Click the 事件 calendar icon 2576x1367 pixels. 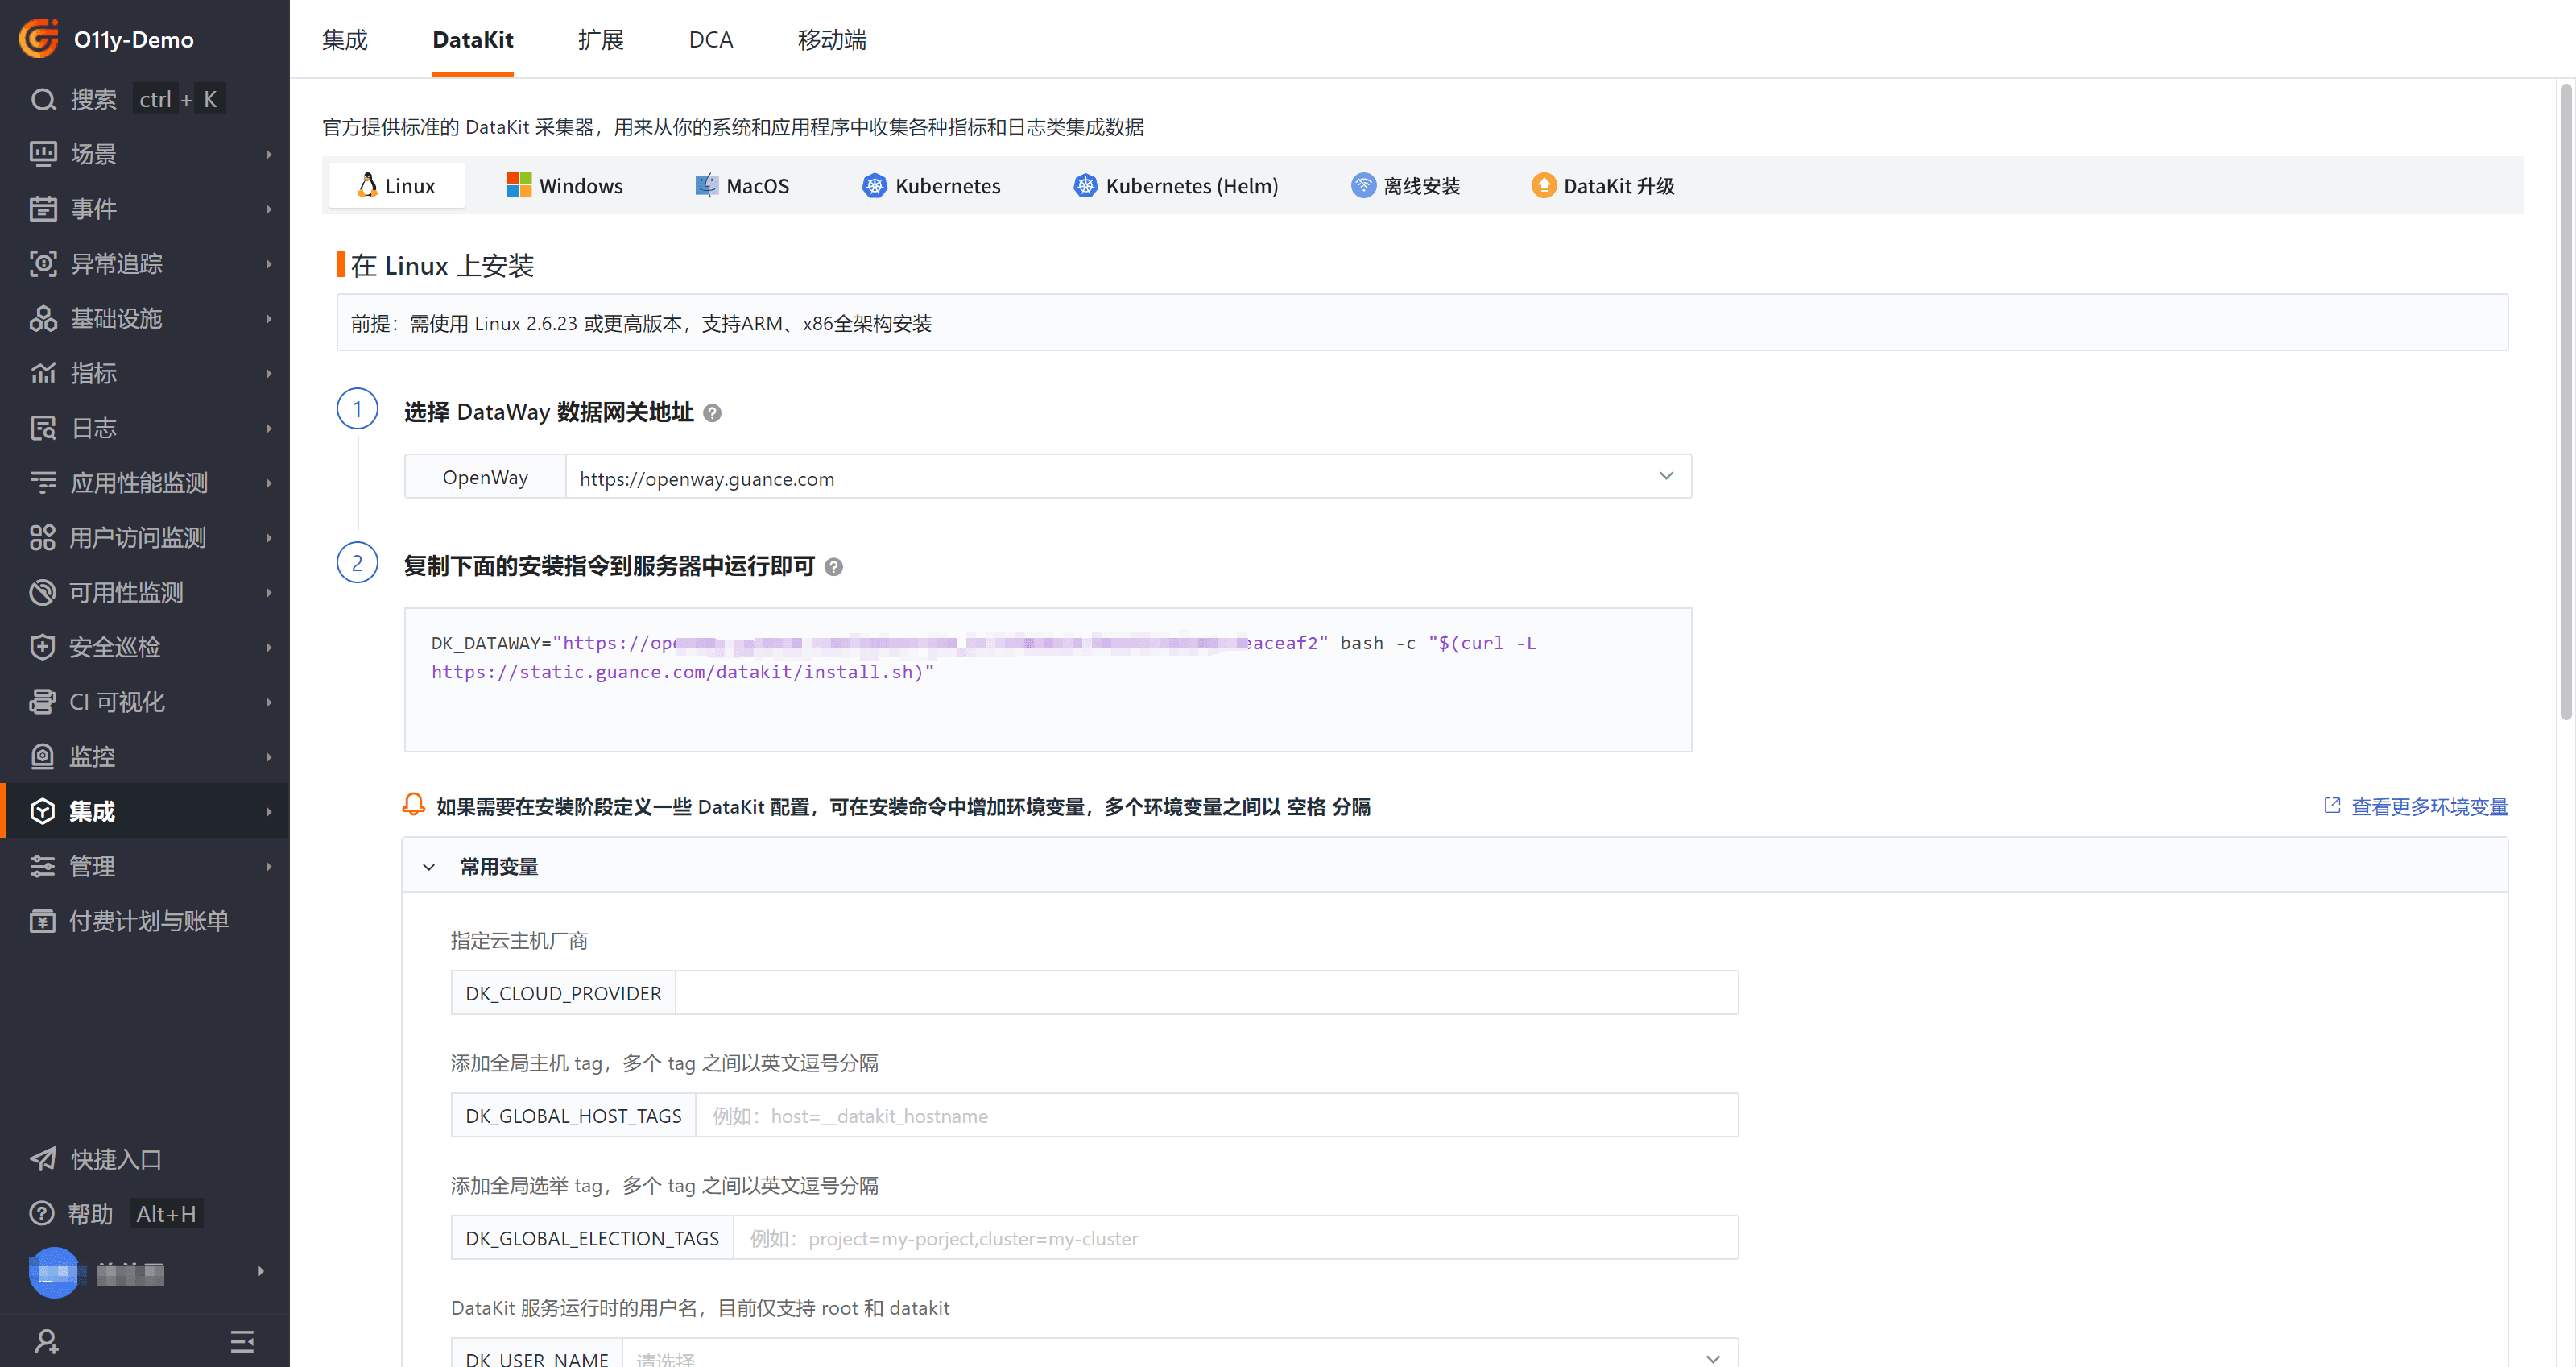[x=43, y=209]
